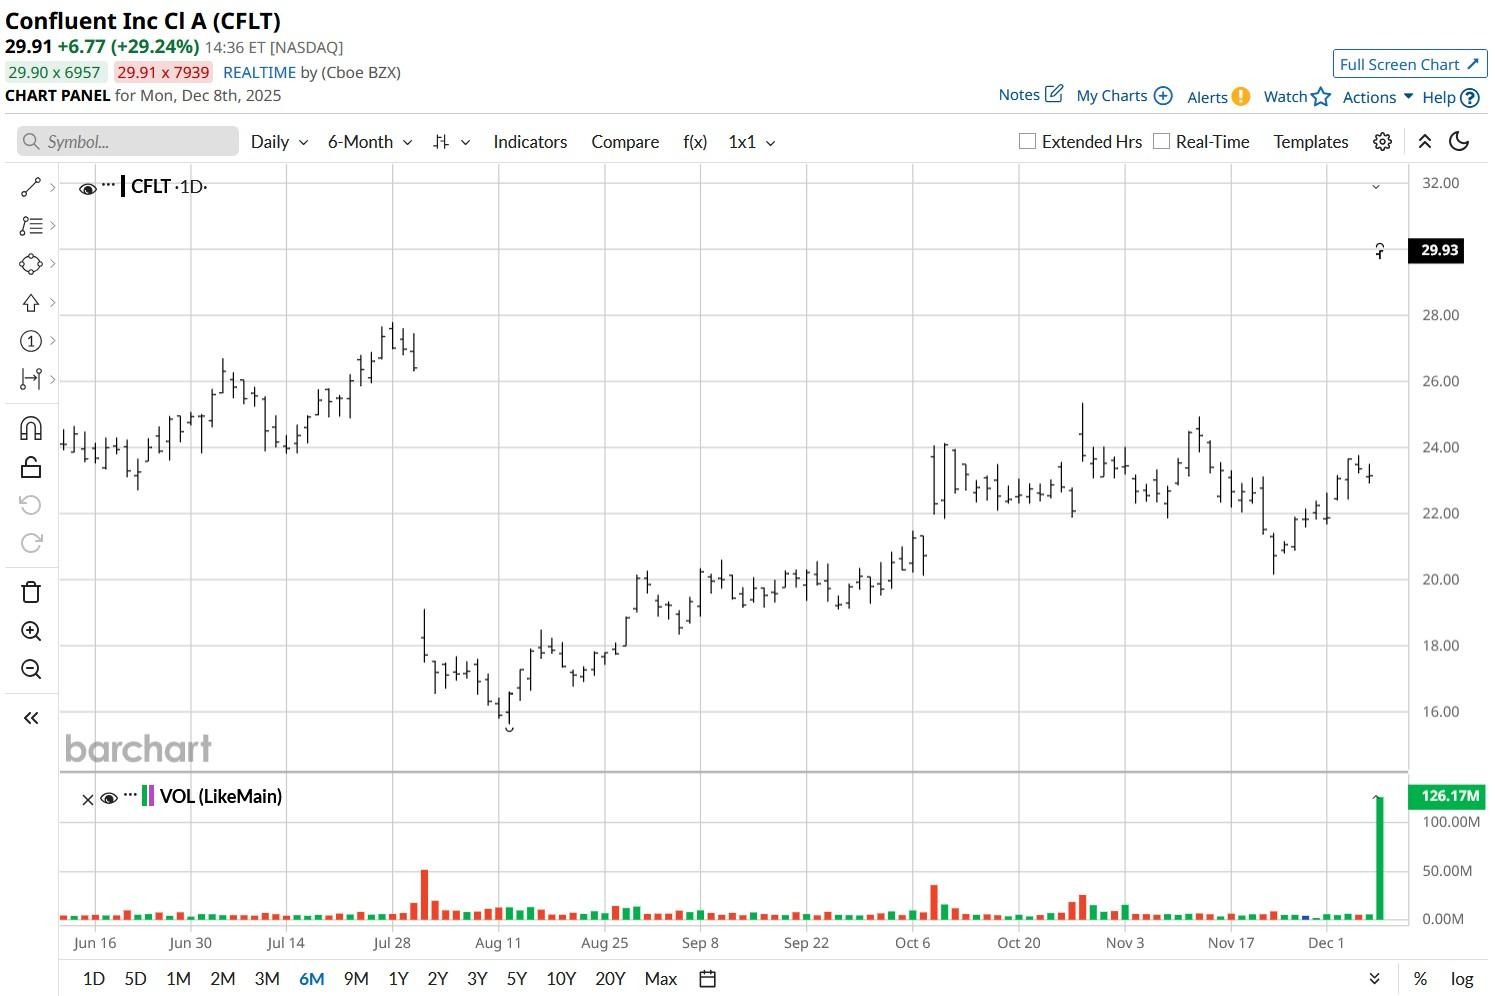Focus the Symbol search field
The image size is (1495, 996).
[x=128, y=142]
